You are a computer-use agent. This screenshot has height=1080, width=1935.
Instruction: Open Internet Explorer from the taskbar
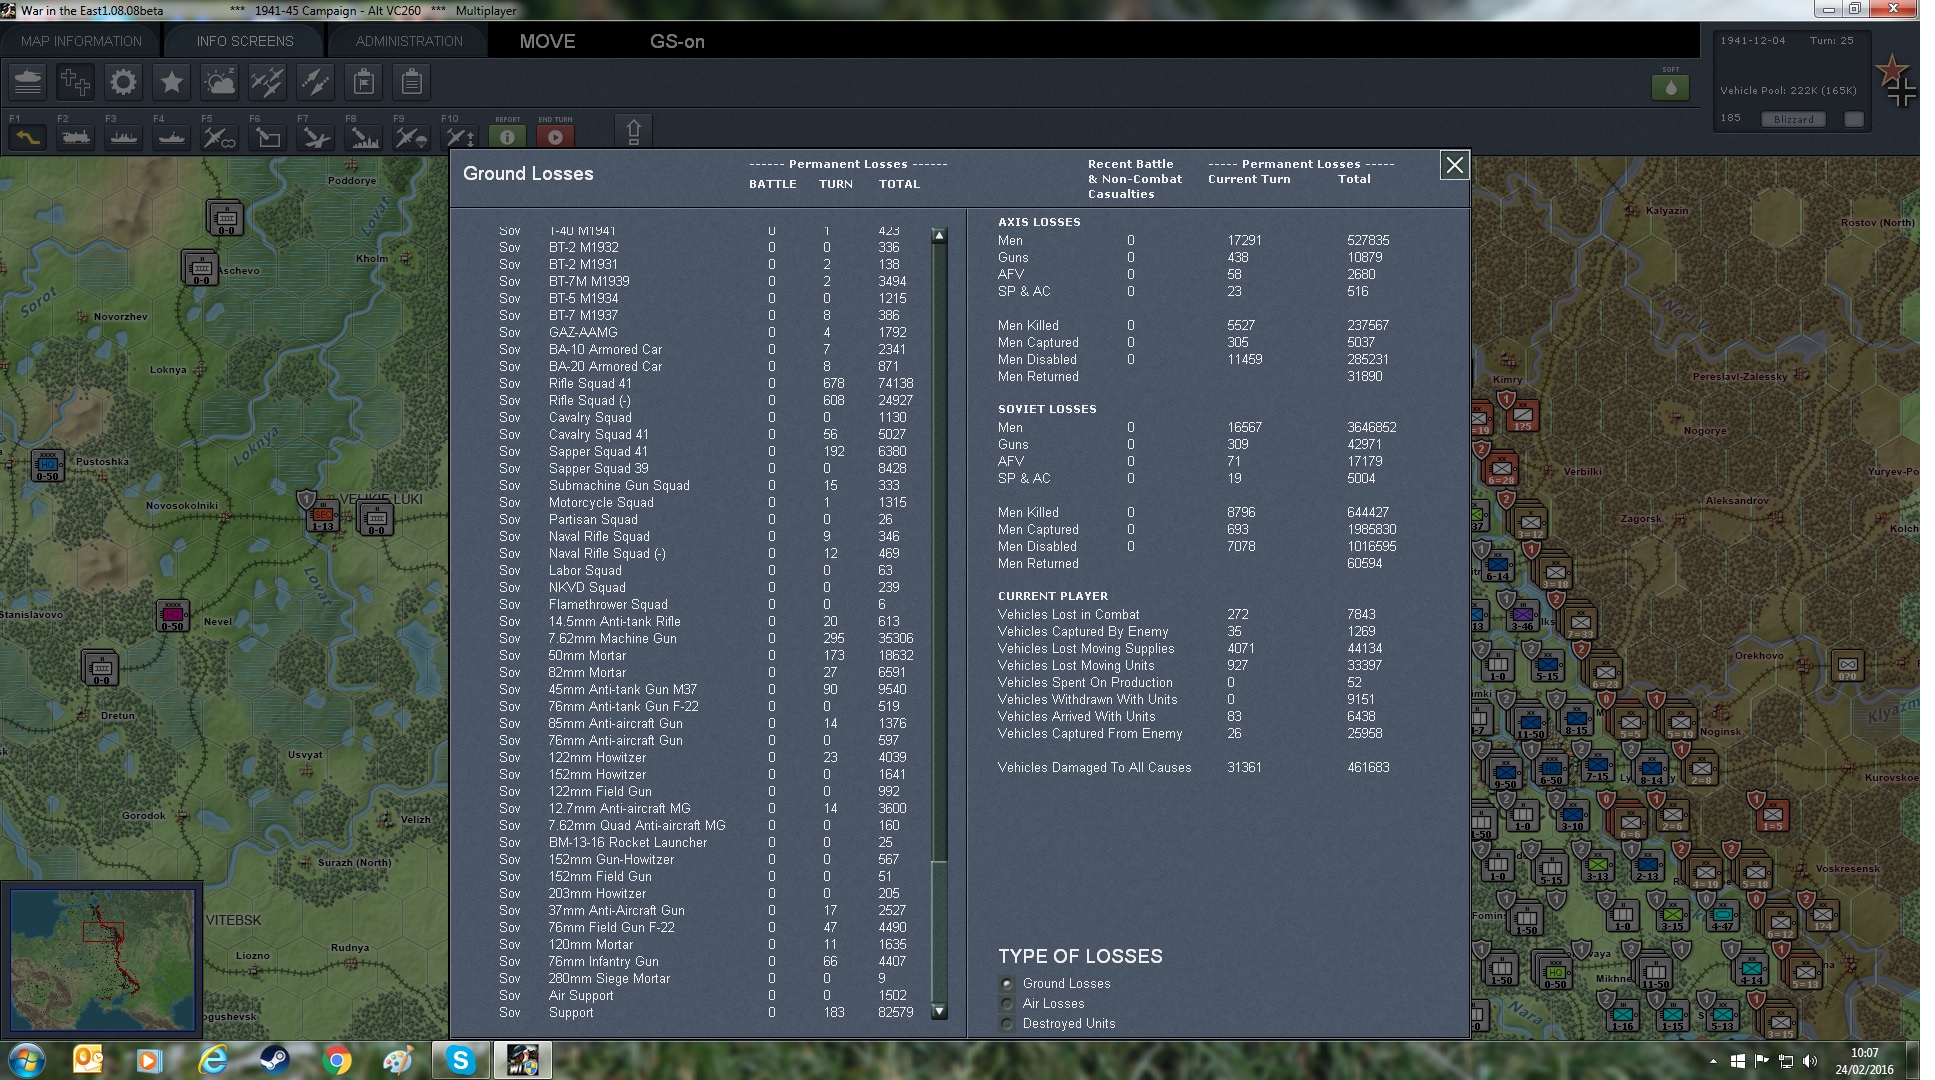pyautogui.click(x=213, y=1060)
